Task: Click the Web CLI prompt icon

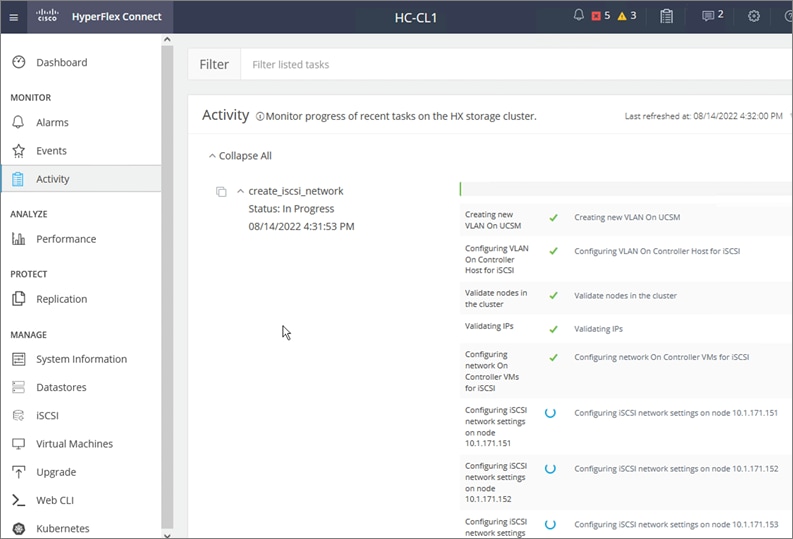Action: tap(18, 500)
